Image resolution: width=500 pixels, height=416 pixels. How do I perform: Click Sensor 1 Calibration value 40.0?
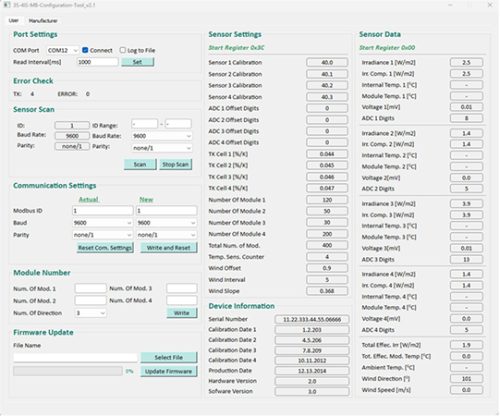tap(327, 62)
